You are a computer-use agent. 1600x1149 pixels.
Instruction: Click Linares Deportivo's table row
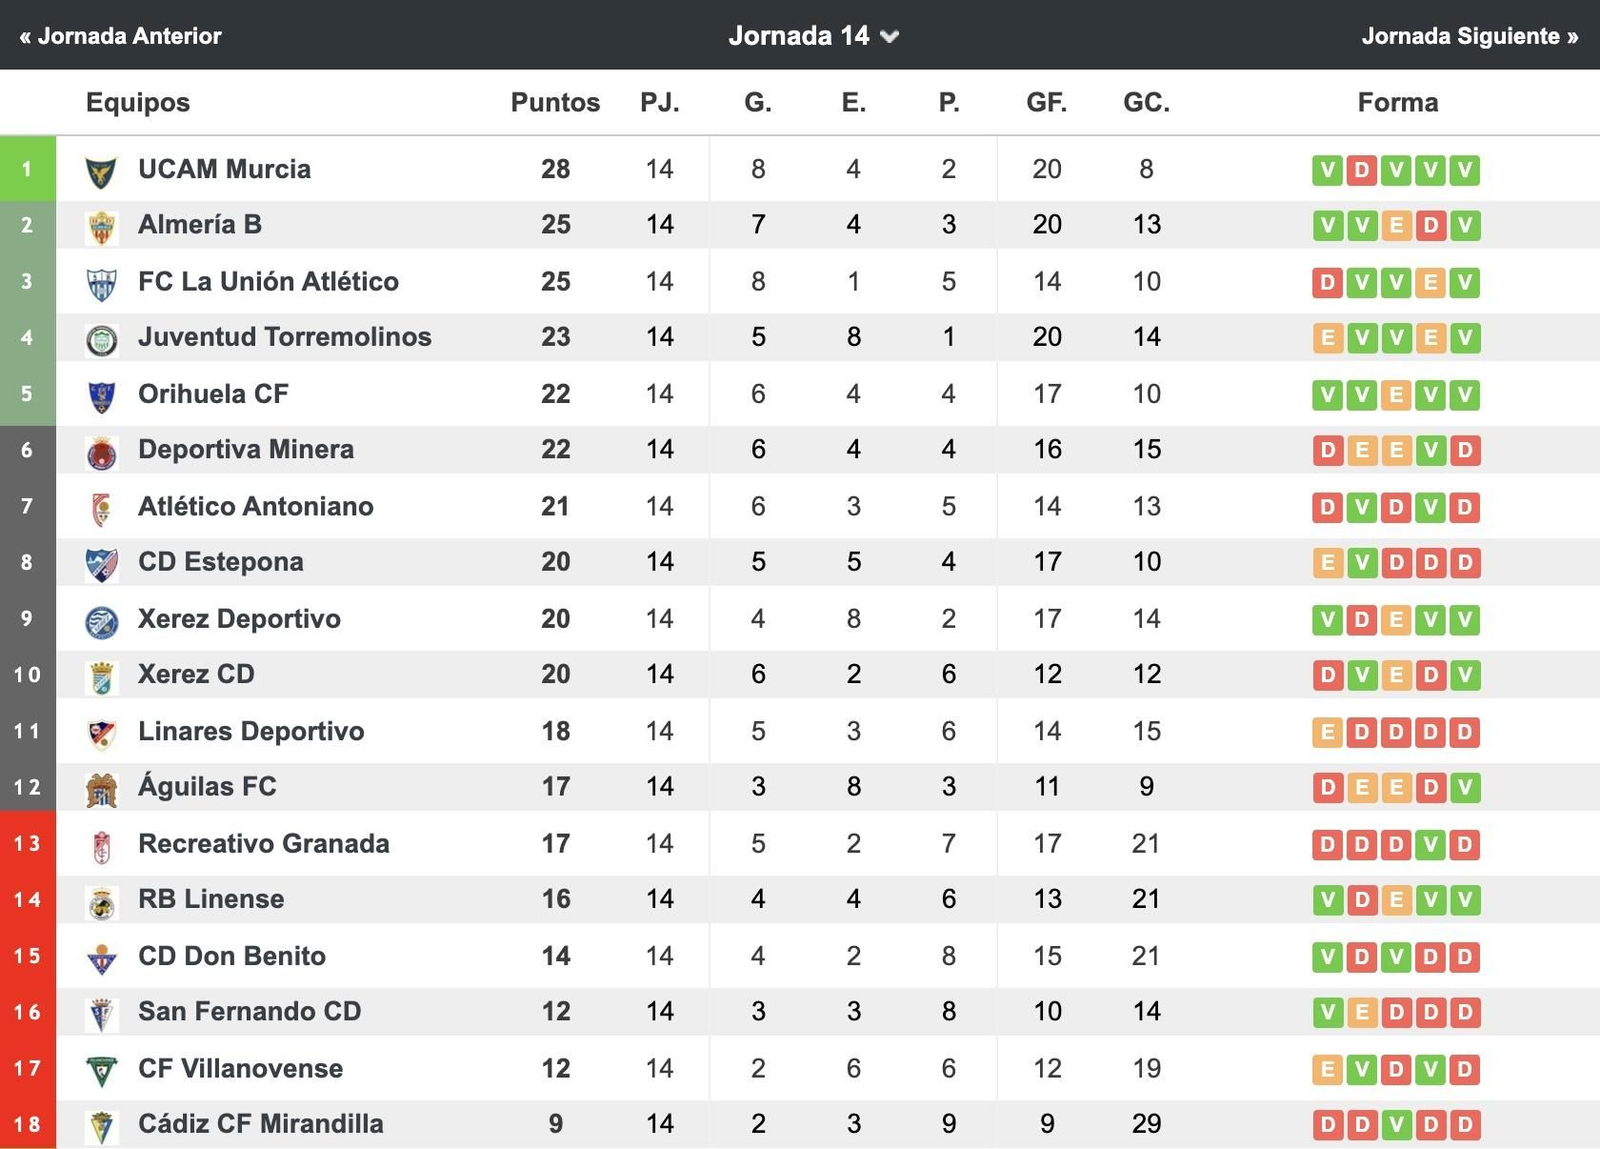700,731
